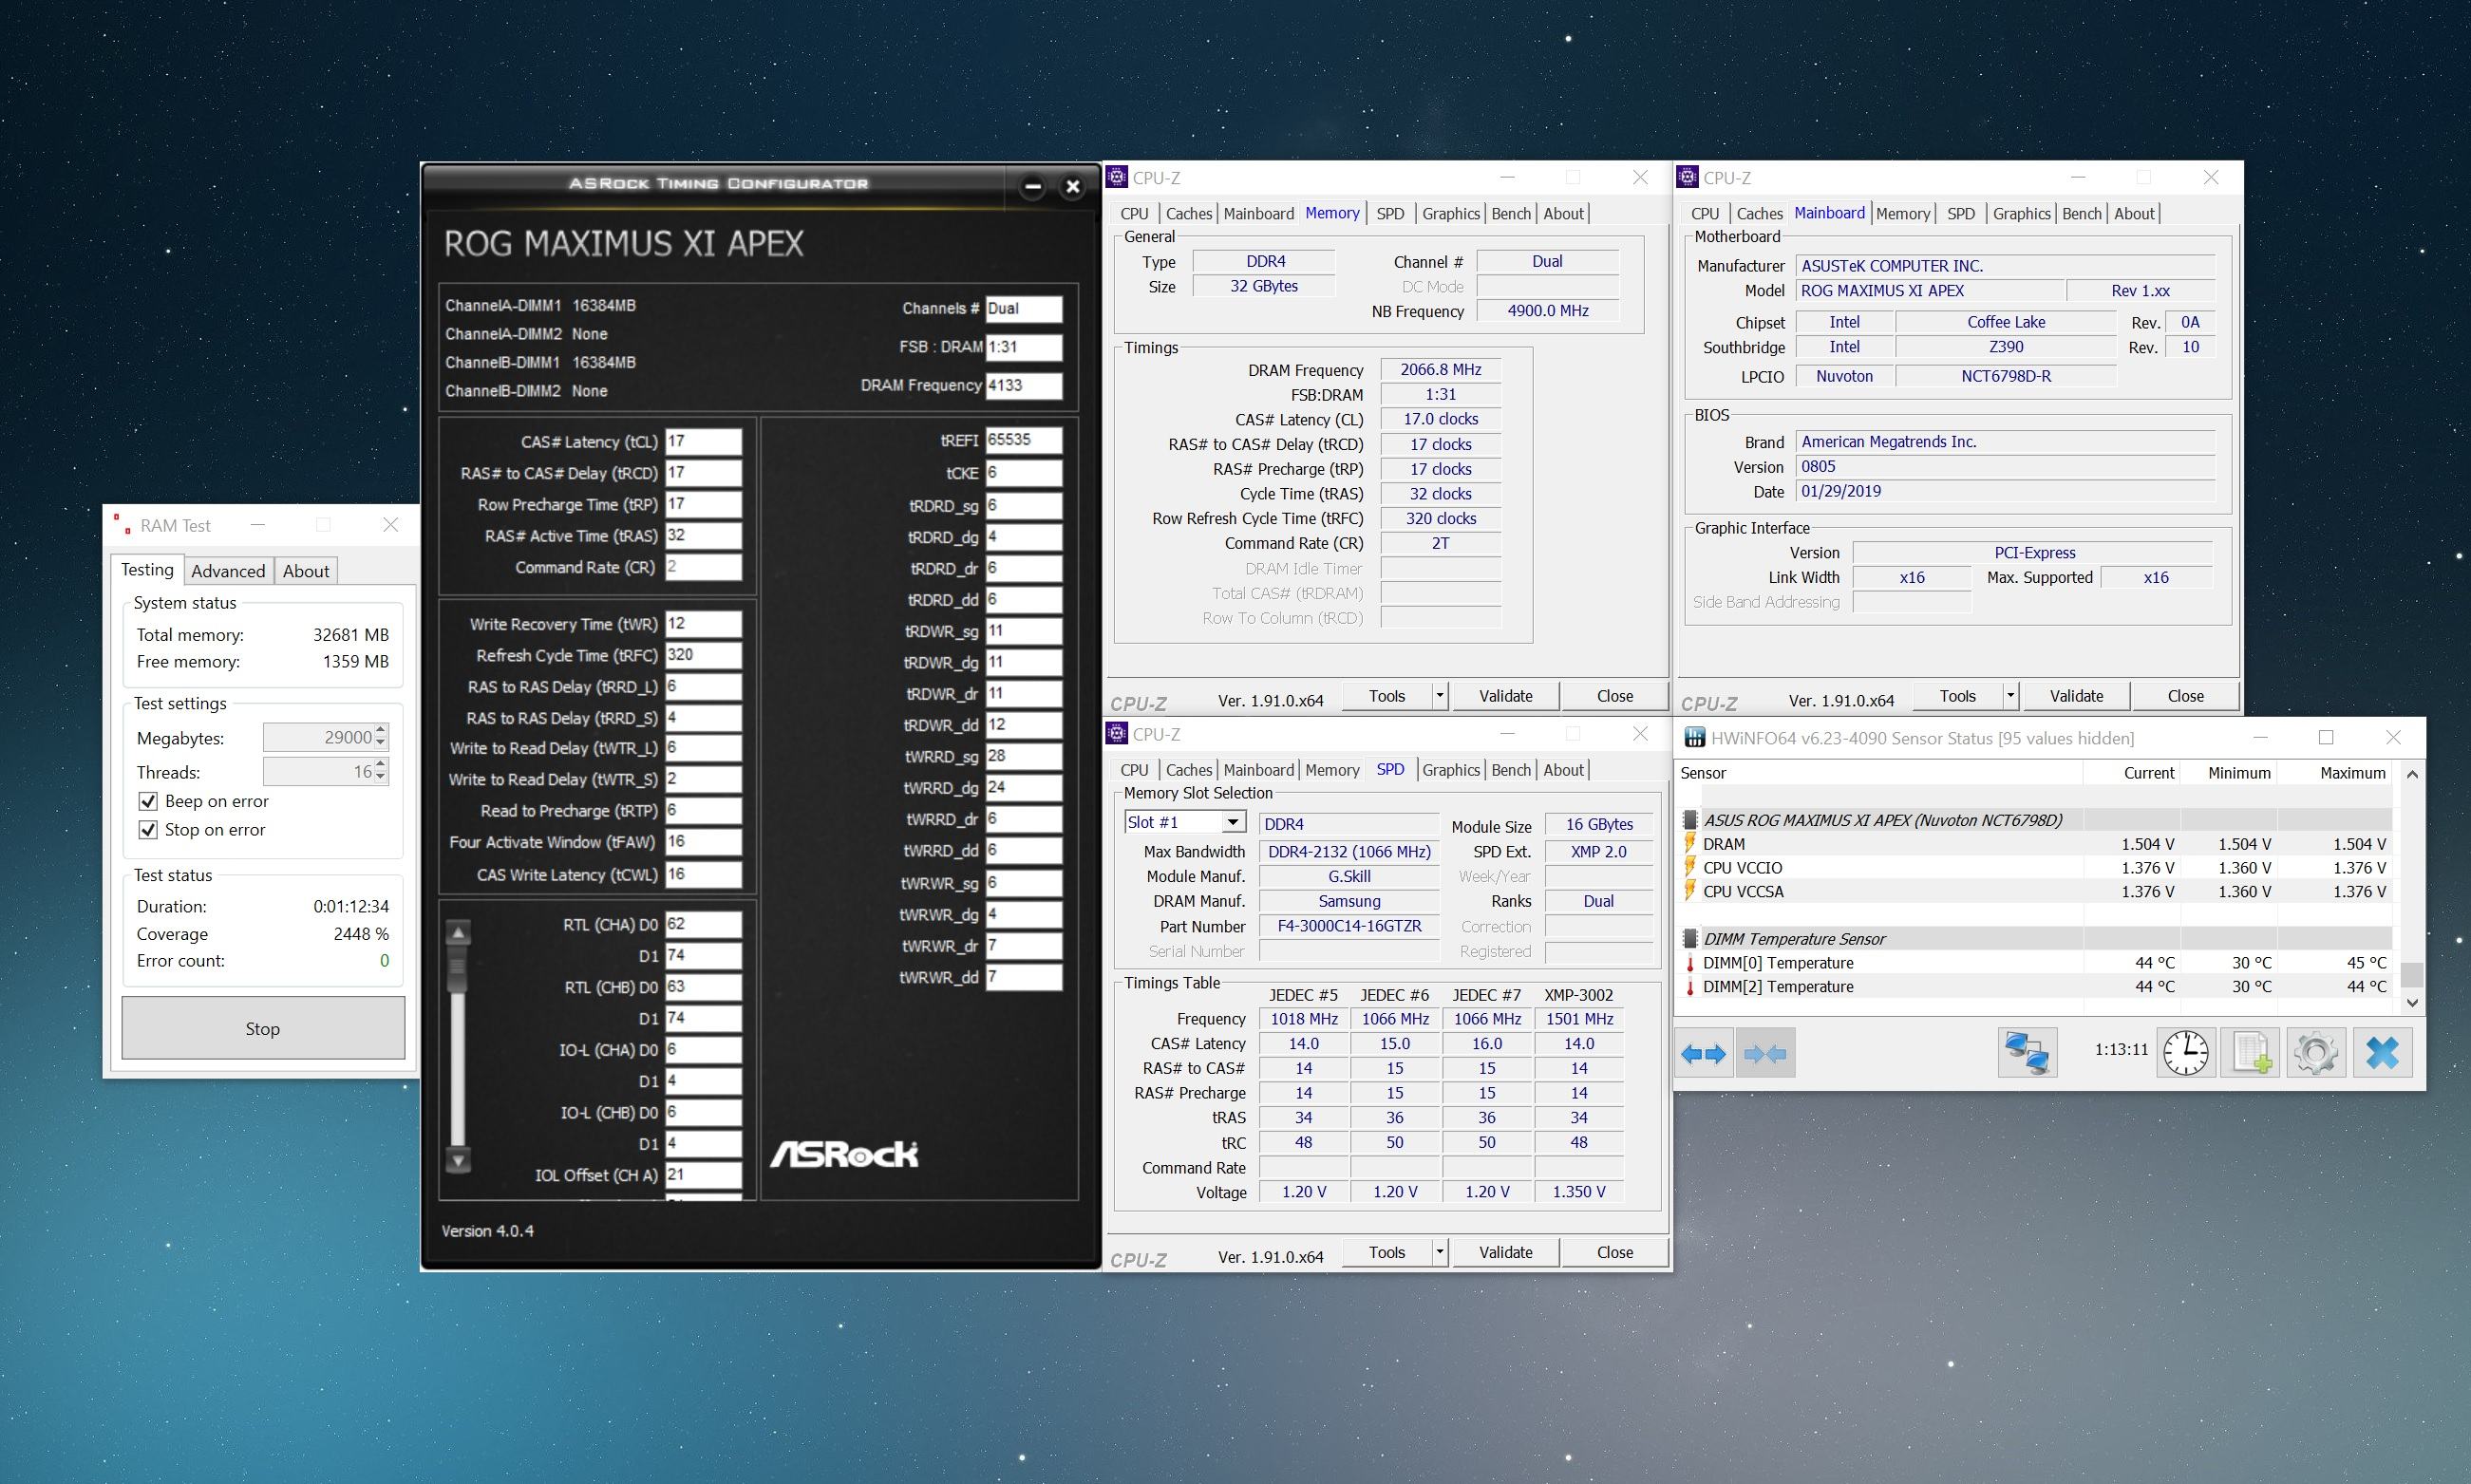Click the RTL (CHA) D0 value field
Screen dimensions: 2471x1484
tap(703, 924)
